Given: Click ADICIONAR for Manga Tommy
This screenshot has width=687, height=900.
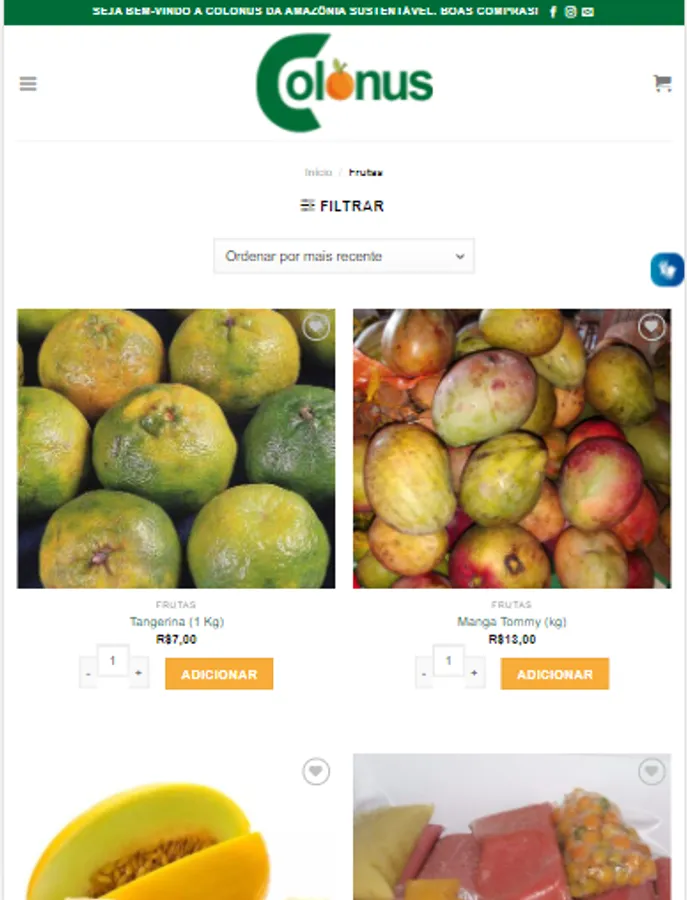Looking at the screenshot, I should point(555,674).
